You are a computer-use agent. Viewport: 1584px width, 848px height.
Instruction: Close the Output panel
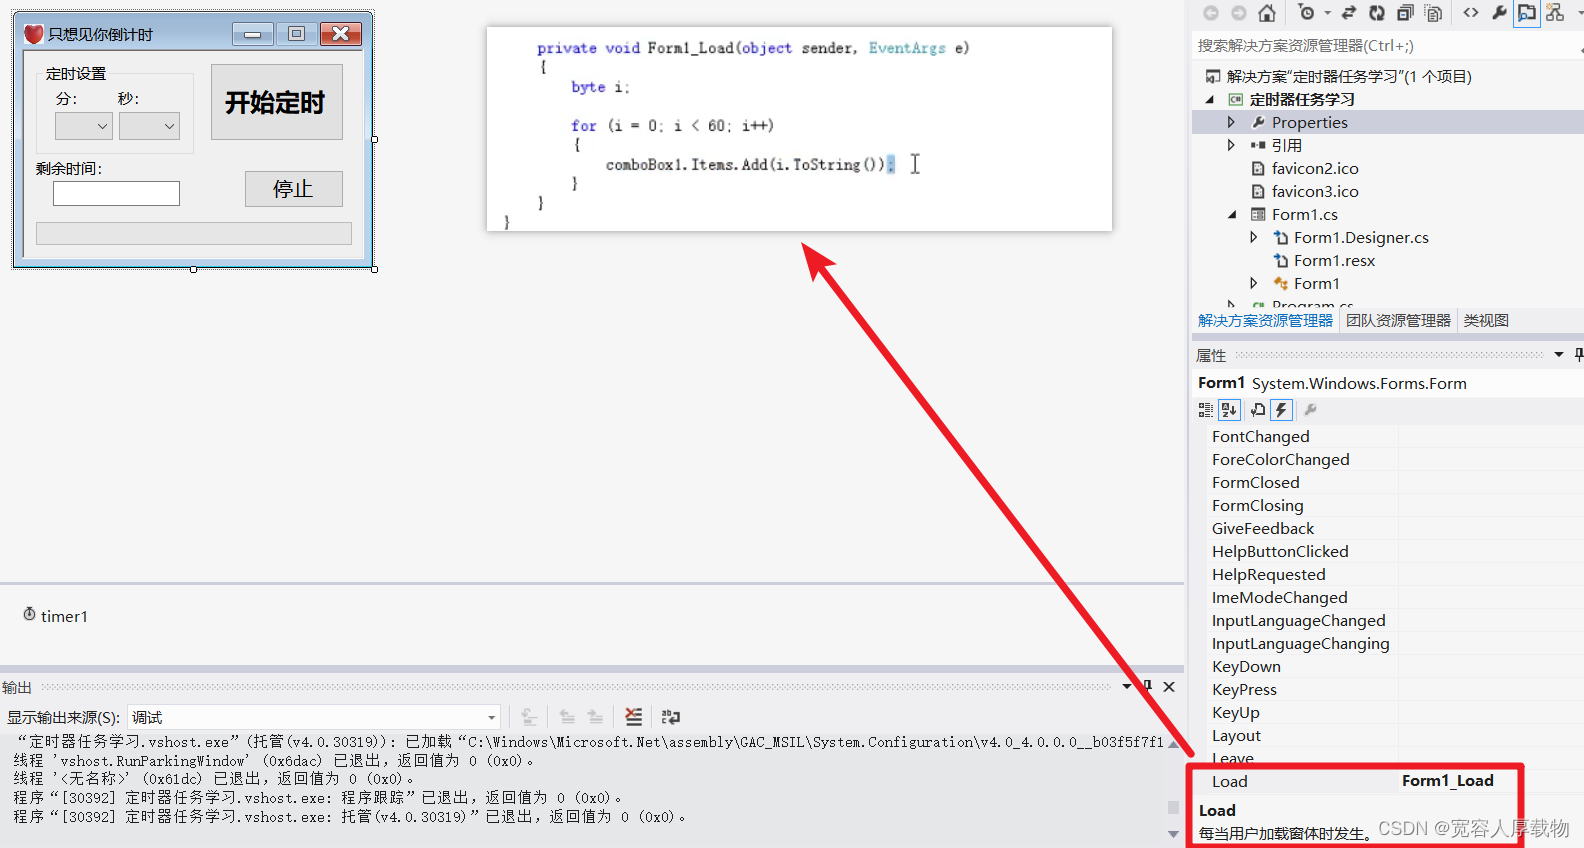pyautogui.click(x=1169, y=687)
